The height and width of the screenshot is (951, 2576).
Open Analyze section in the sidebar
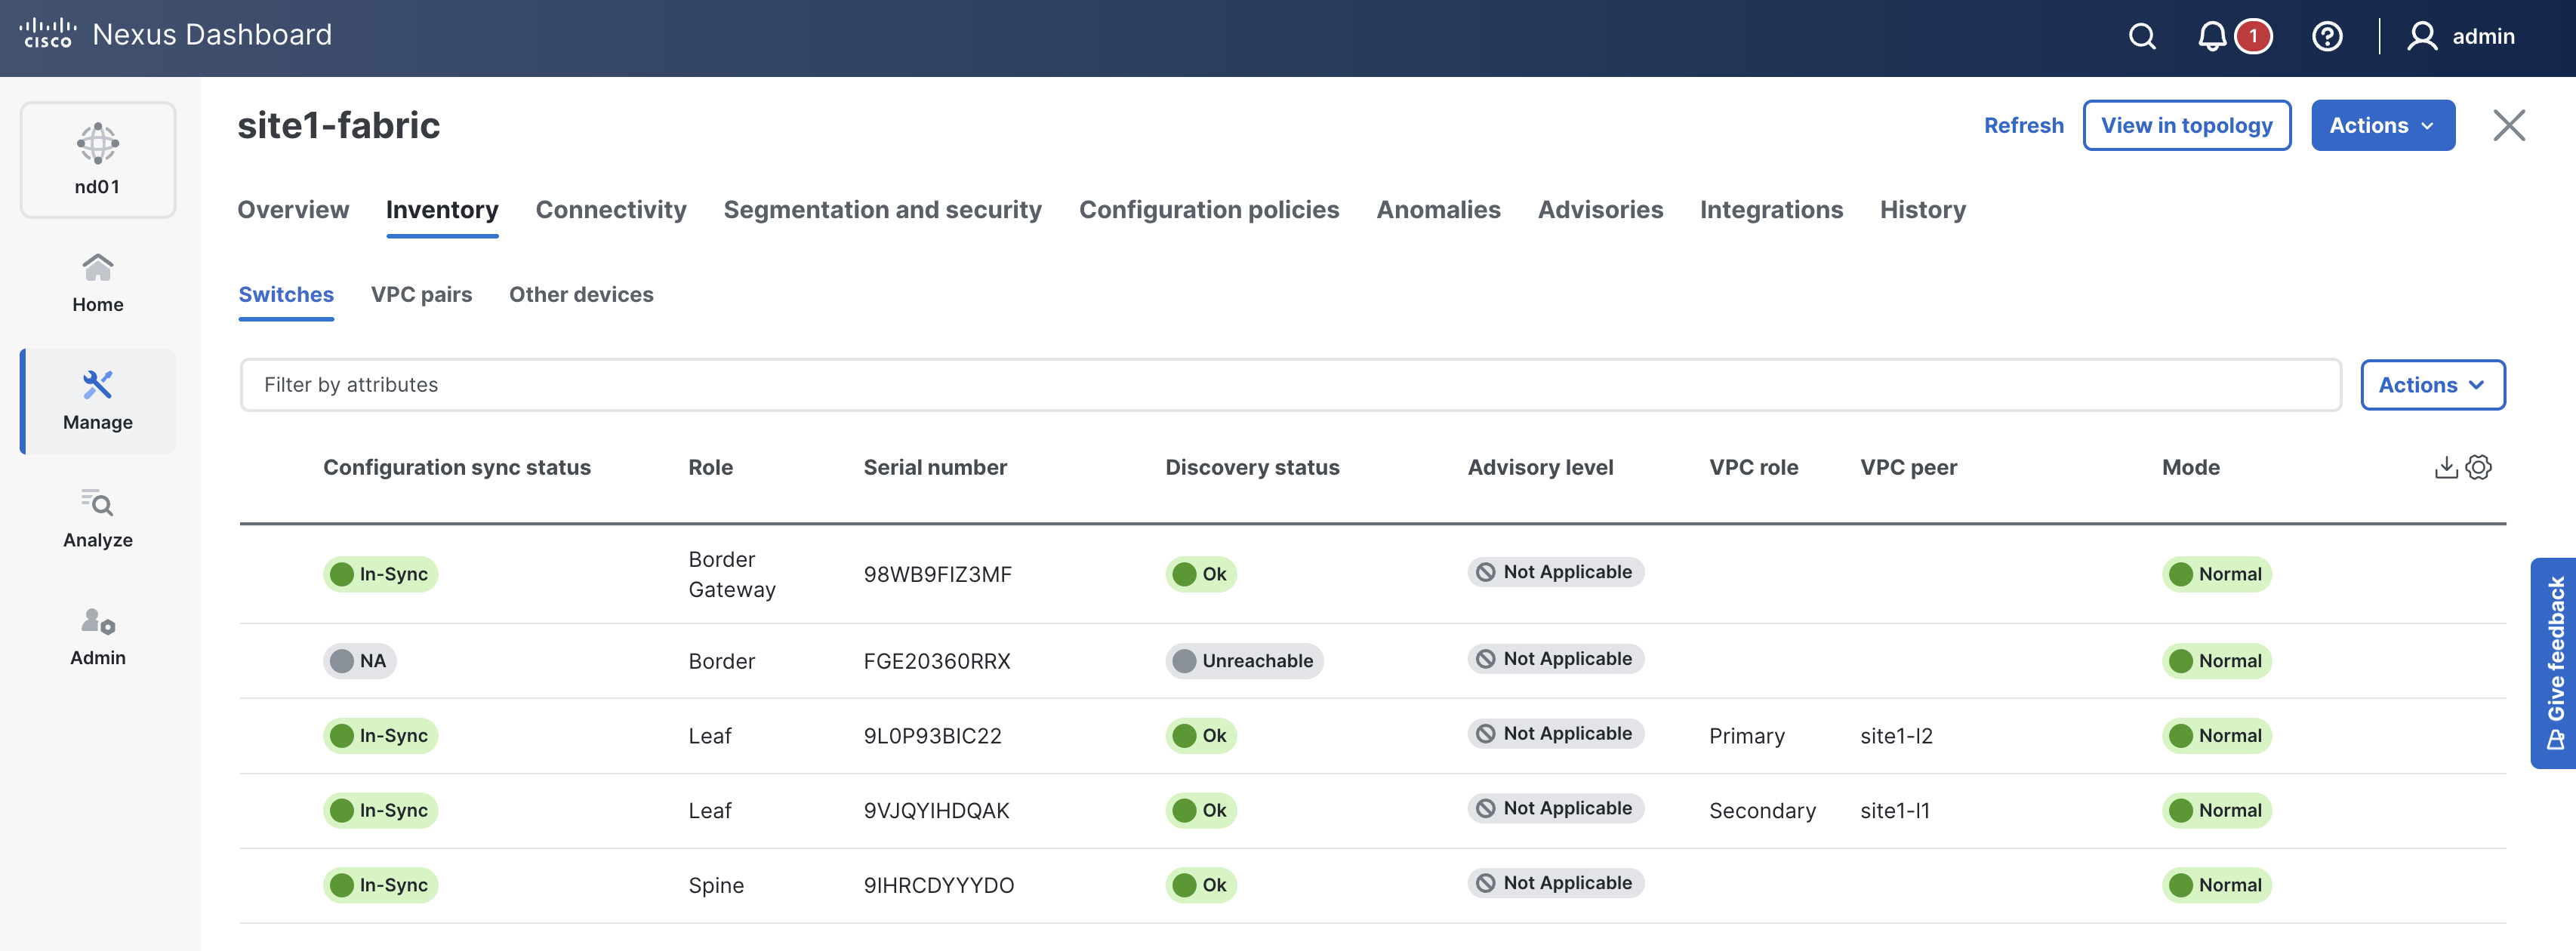(98, 518)
